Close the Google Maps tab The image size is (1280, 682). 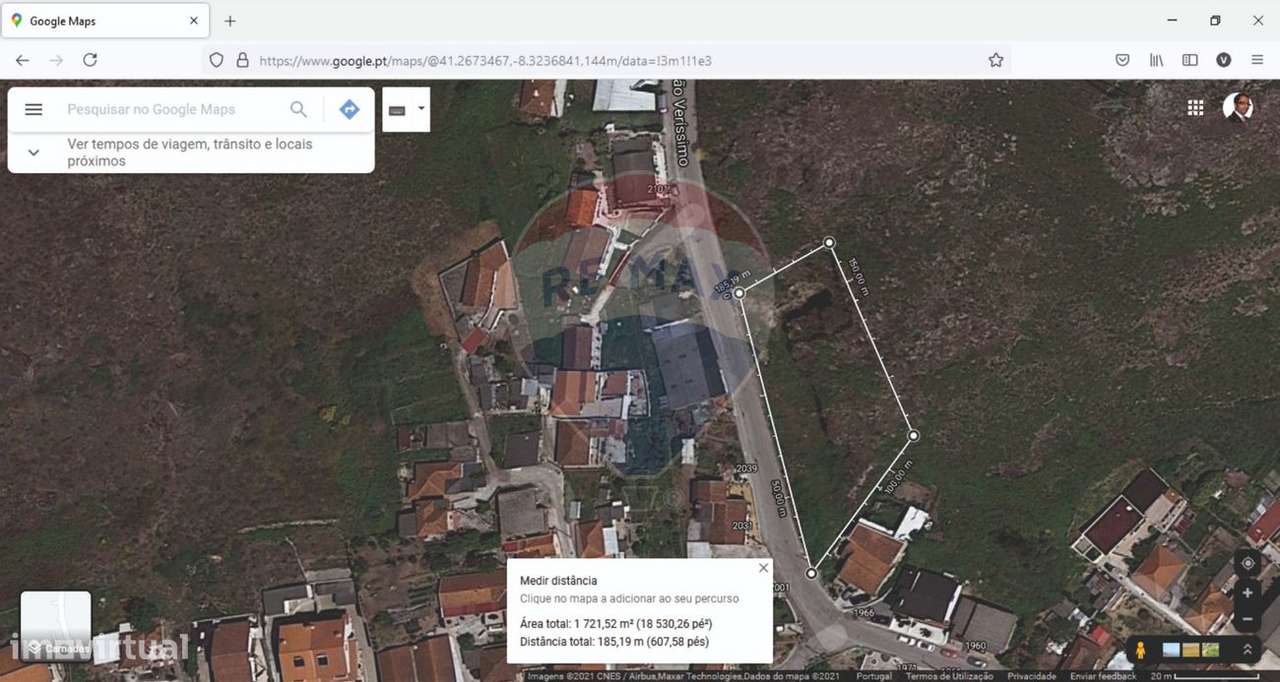[194, 21]
